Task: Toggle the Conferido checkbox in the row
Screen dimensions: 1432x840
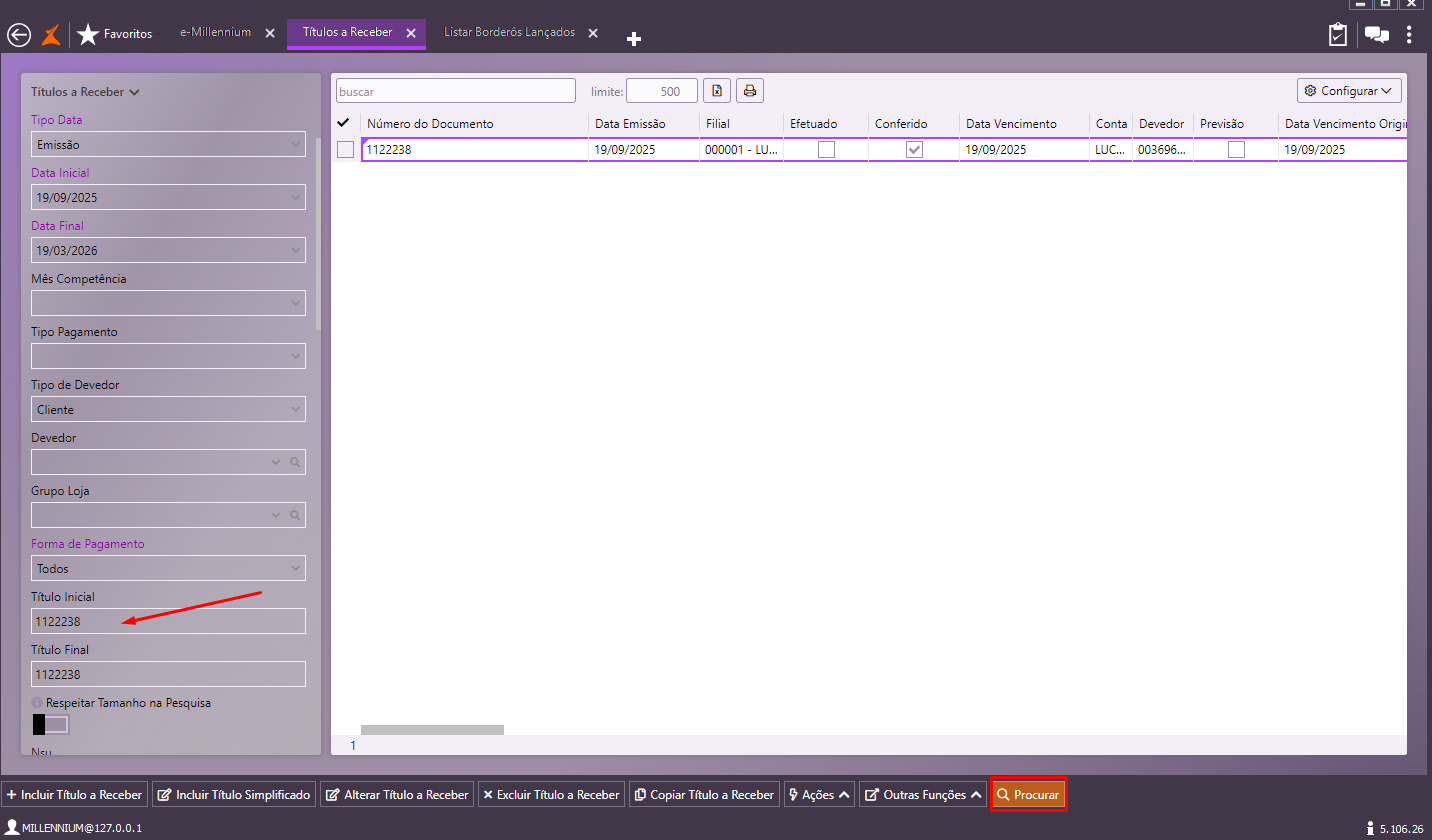Action: pos(914,150)
